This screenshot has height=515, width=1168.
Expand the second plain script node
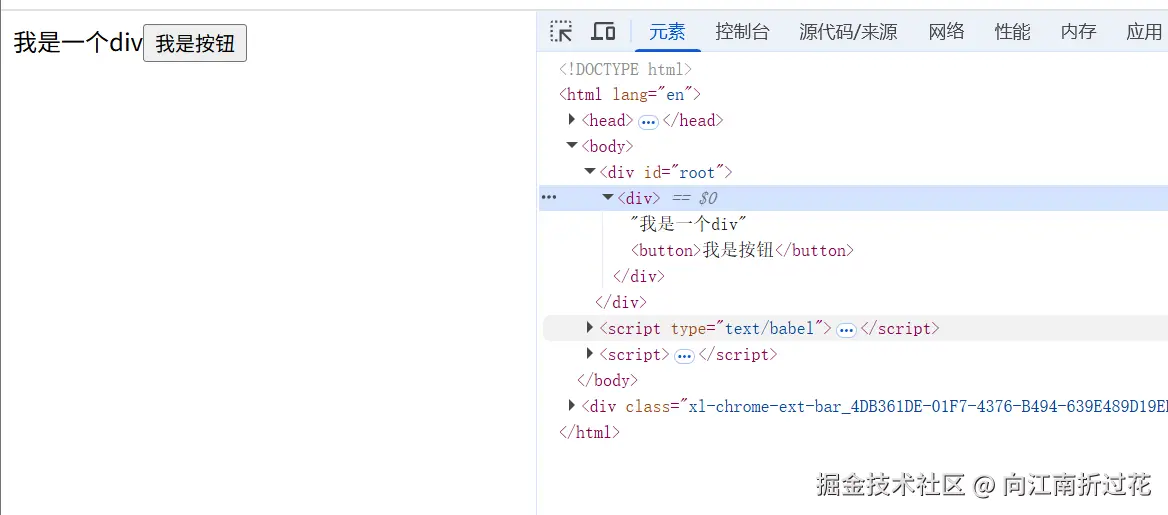coord(590,353)
